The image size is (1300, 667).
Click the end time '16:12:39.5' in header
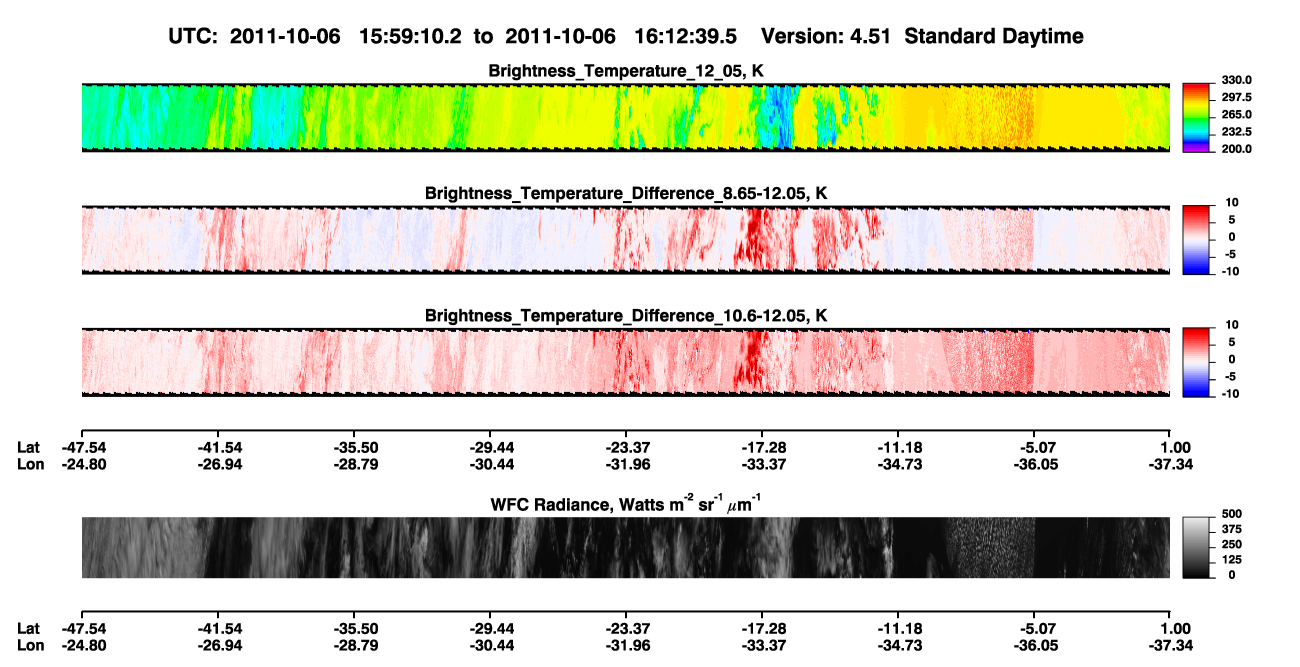[x=686, y=36]
